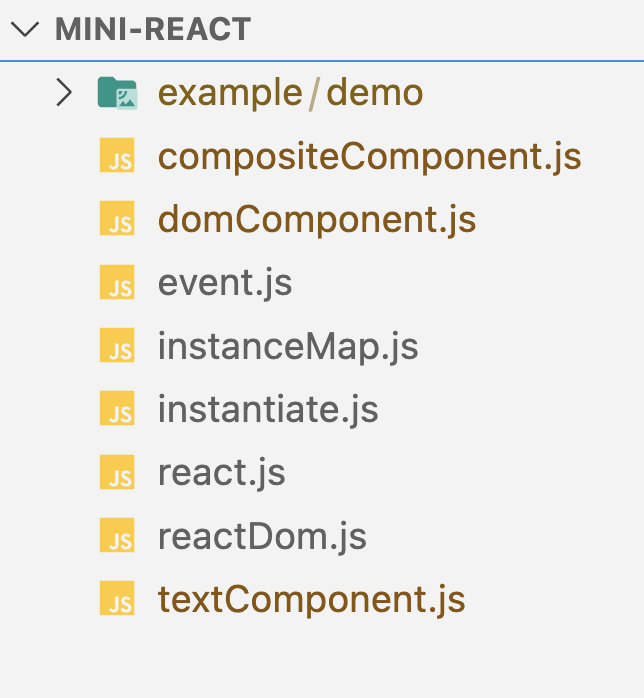Screen dimensions: 644x698
Task: Open the instantiate.js file
Action: 268,411
